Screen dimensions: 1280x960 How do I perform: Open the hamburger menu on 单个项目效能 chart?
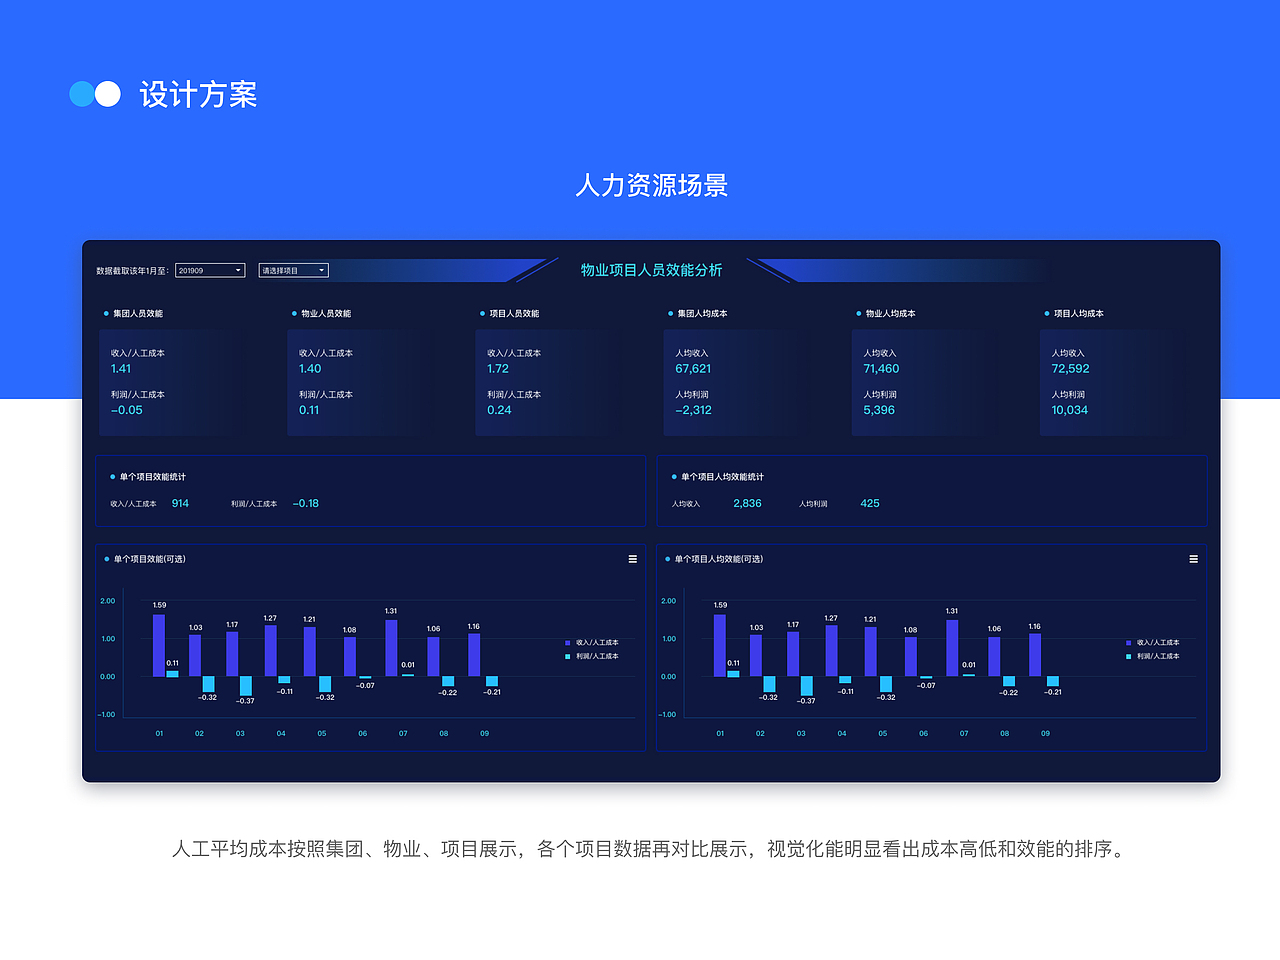(x=632, y=559)
